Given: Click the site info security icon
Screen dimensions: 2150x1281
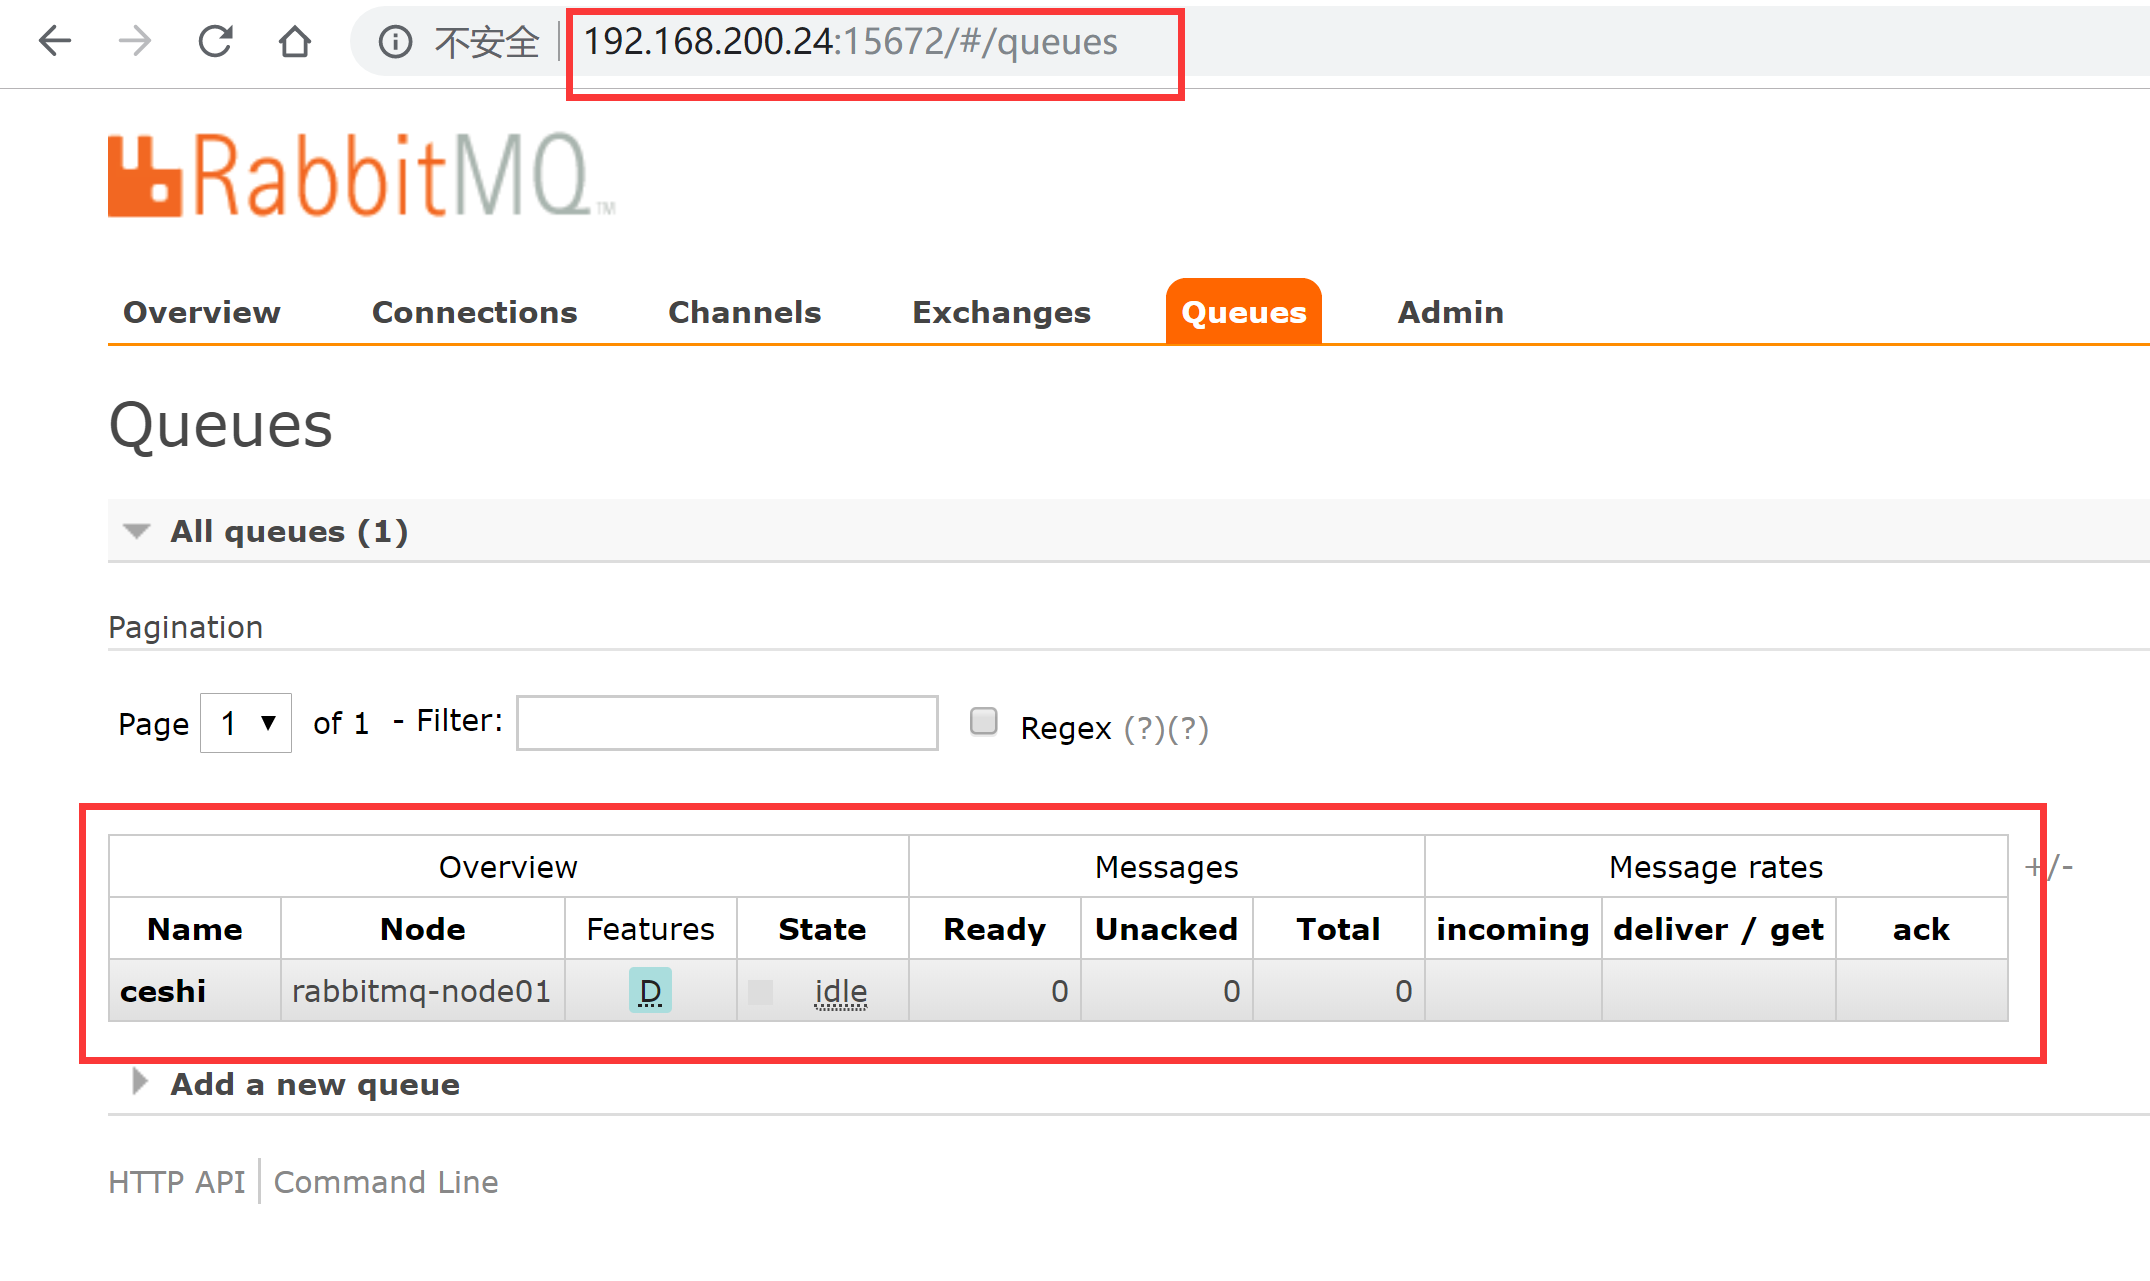Looking at the screenshot, I should point(395,42).
